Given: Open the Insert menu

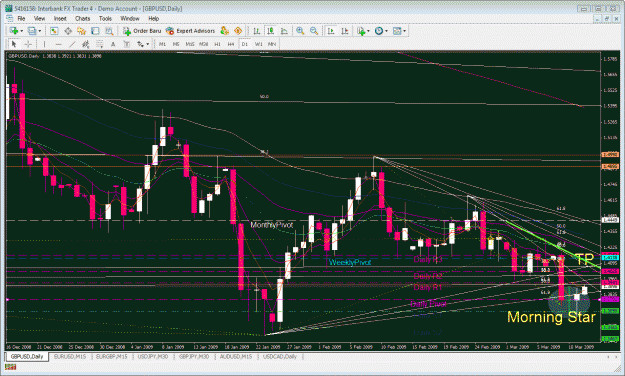Looking at the screenshot, I should tap(60, 18).
